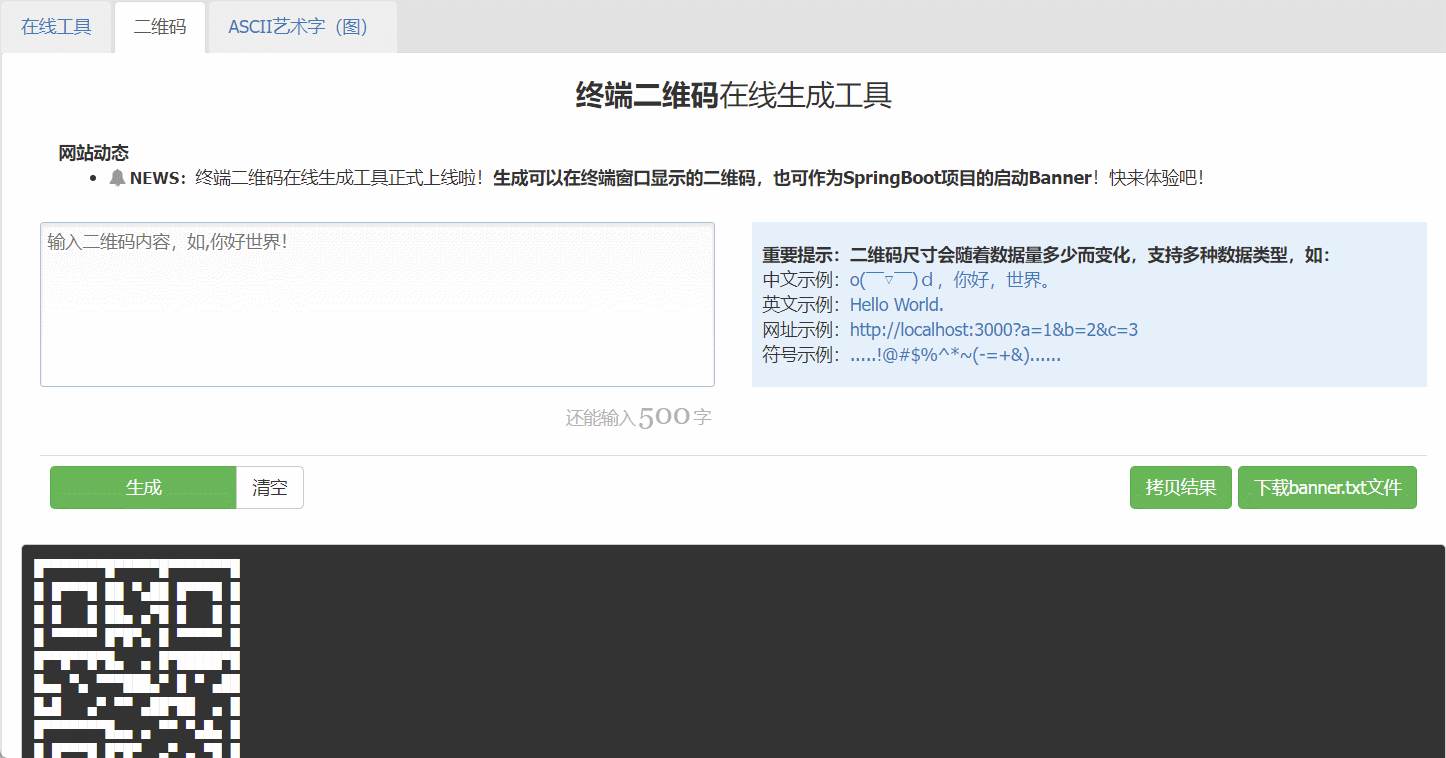Switch to ASCII艺术字（图）tab
1446x758 pixels.
(x=302, y=27)
